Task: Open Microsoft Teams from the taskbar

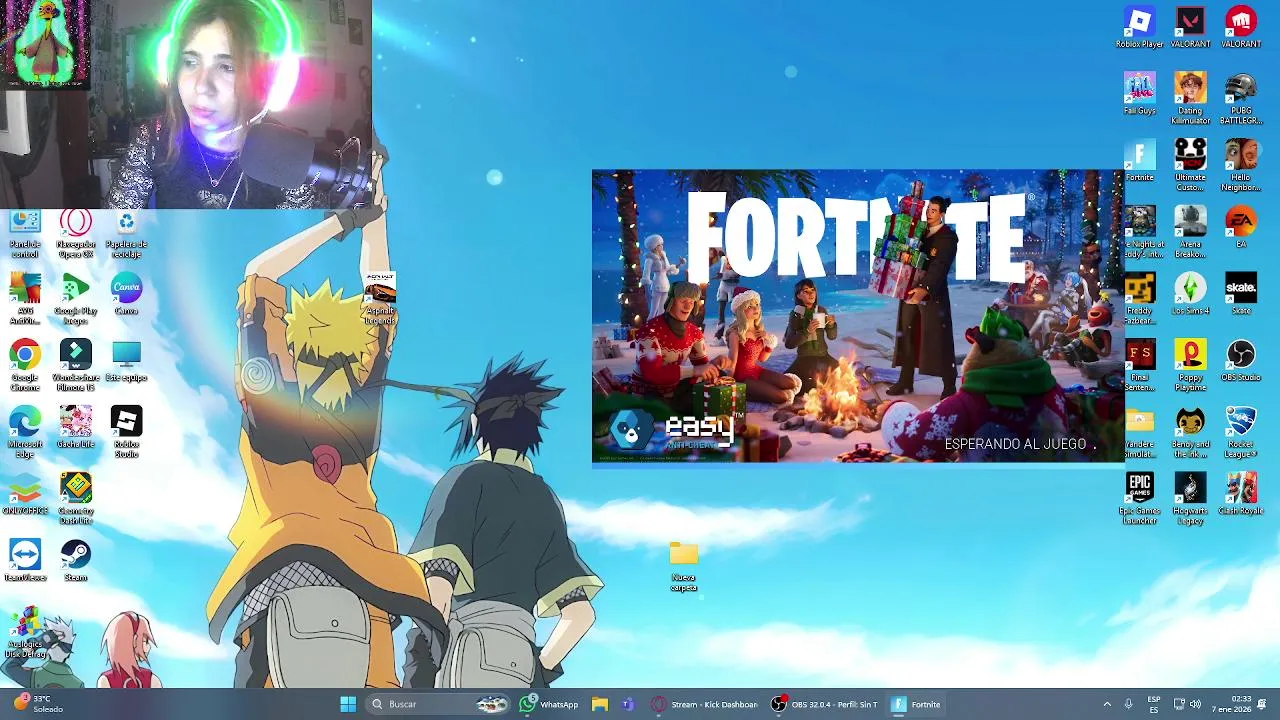Action: tap(628, 704)
